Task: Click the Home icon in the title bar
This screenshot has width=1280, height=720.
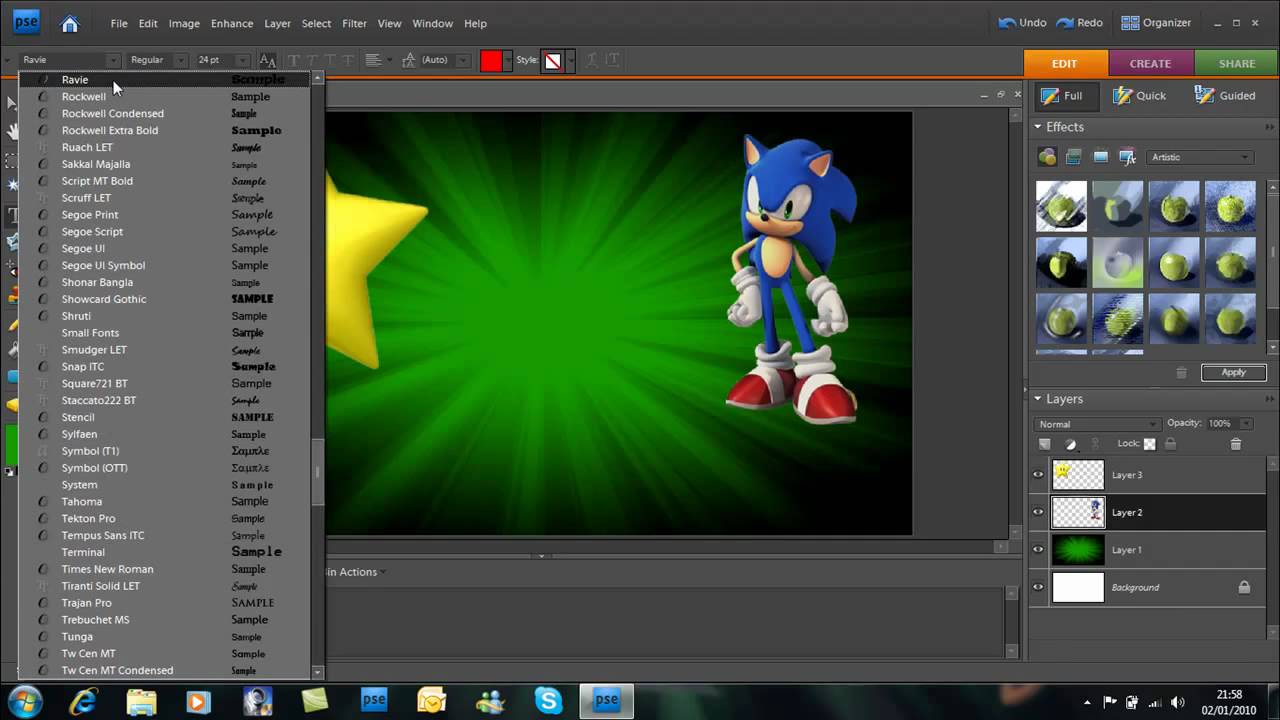Action: coord(69,23)
